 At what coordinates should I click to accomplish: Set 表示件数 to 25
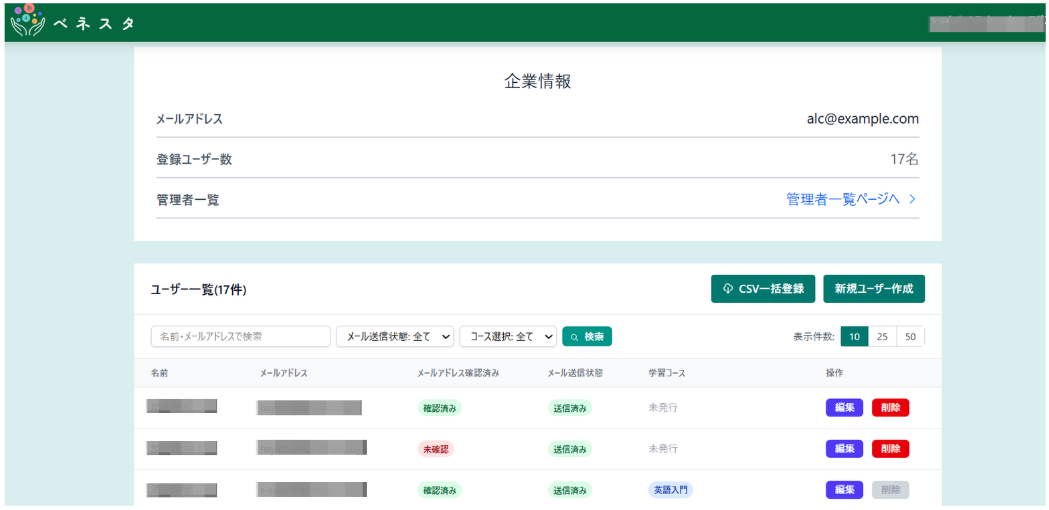click(x=882, y=337)
